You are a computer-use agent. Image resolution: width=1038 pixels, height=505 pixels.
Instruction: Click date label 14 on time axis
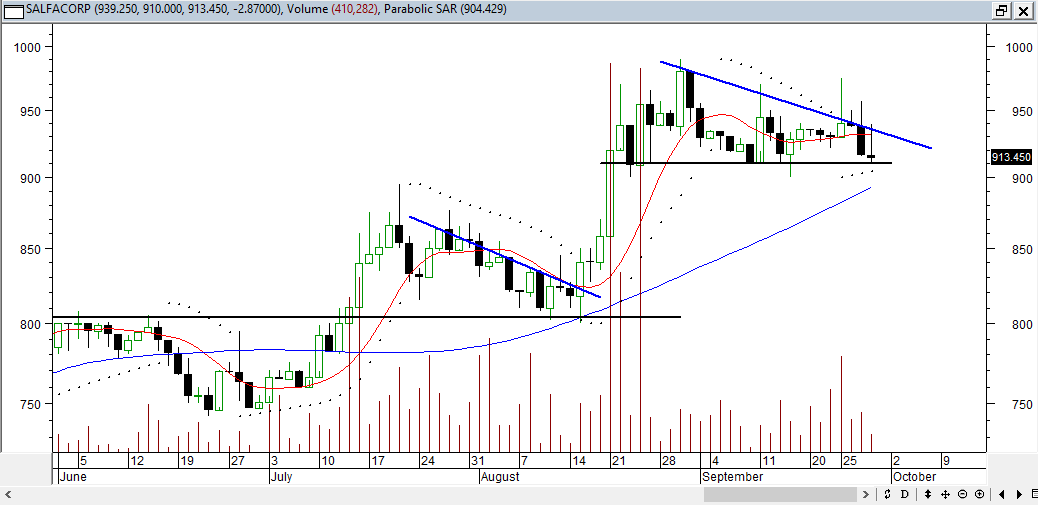579,461
